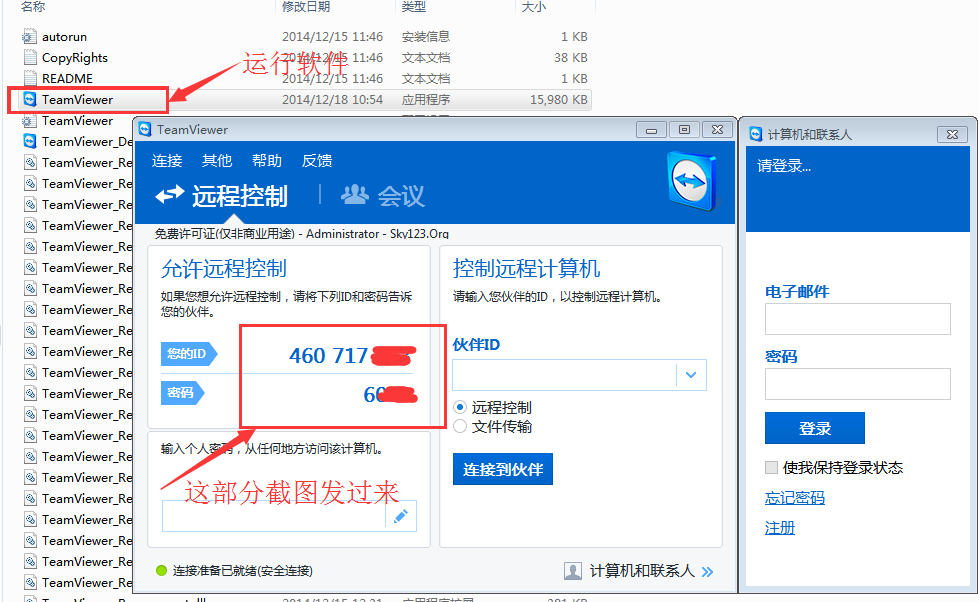
Task: Focus the 电子邮件 input field
Action: (857, 319)
